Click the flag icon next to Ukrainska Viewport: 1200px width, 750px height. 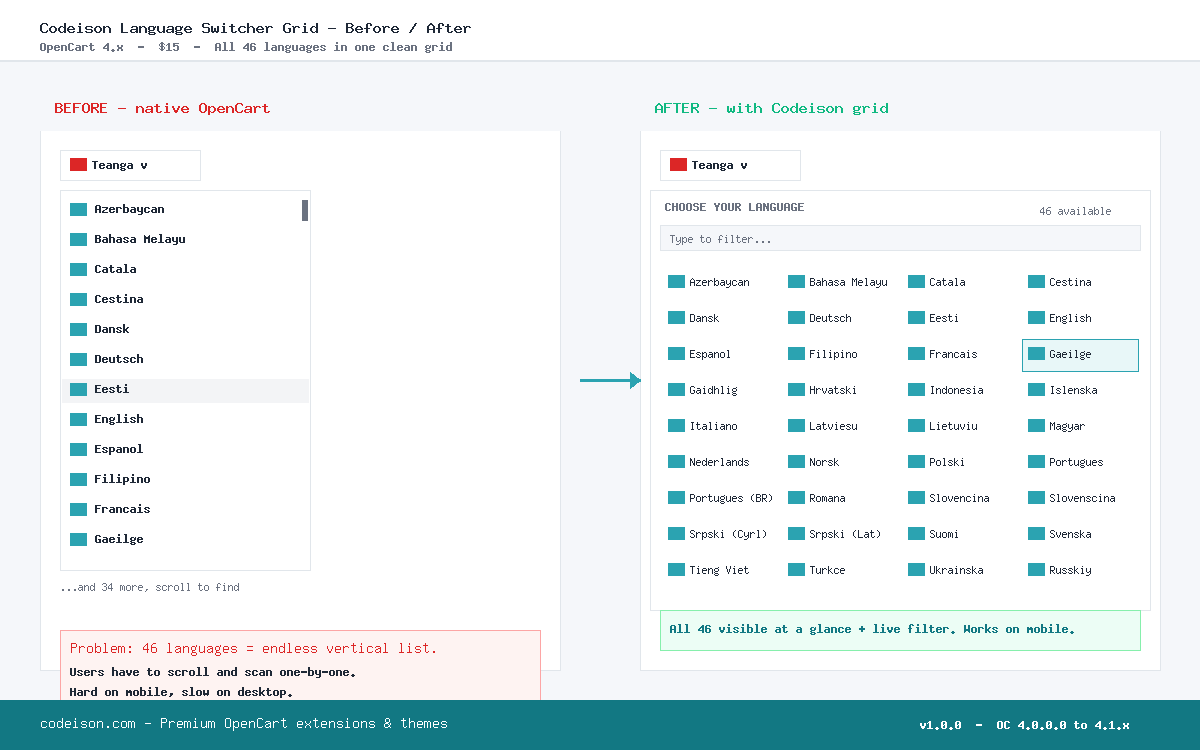click(916, 569)
